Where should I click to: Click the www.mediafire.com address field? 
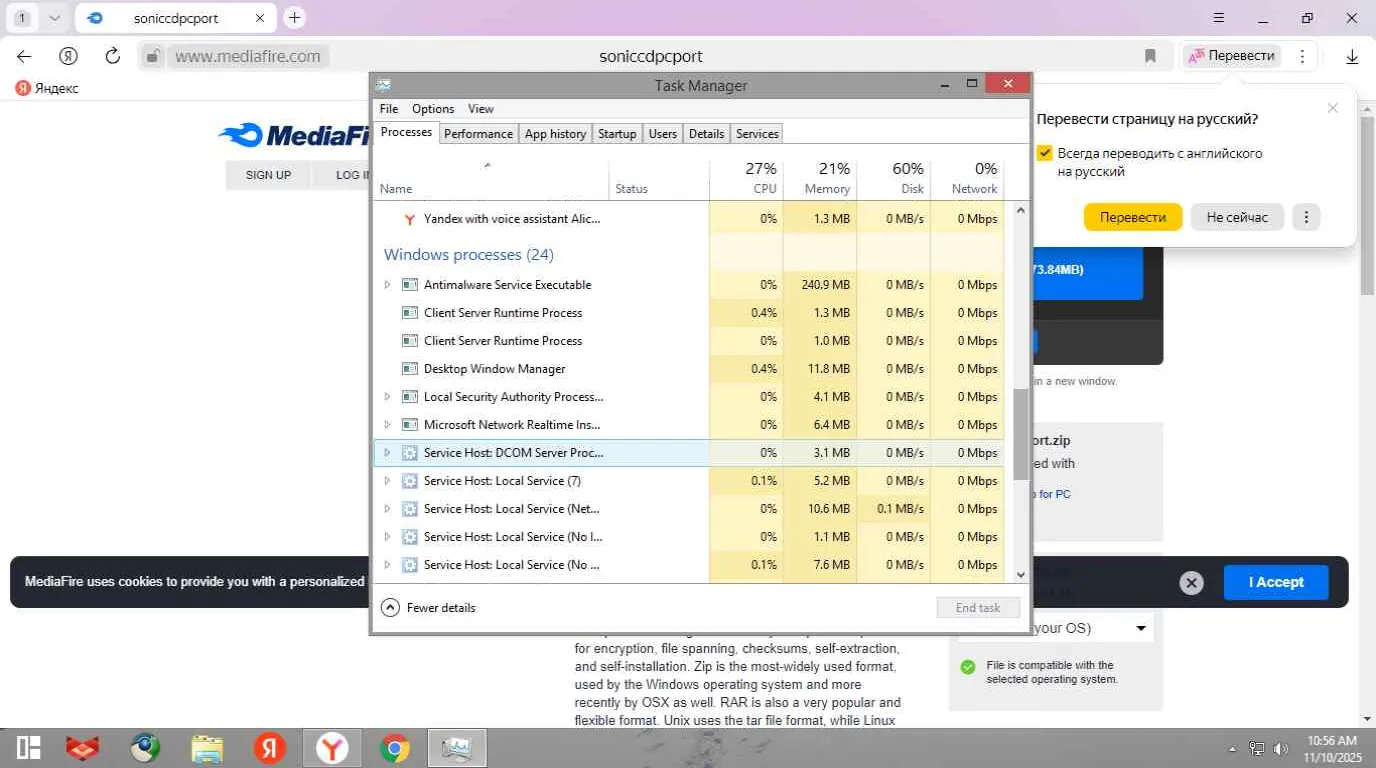[x=248, y=56]
